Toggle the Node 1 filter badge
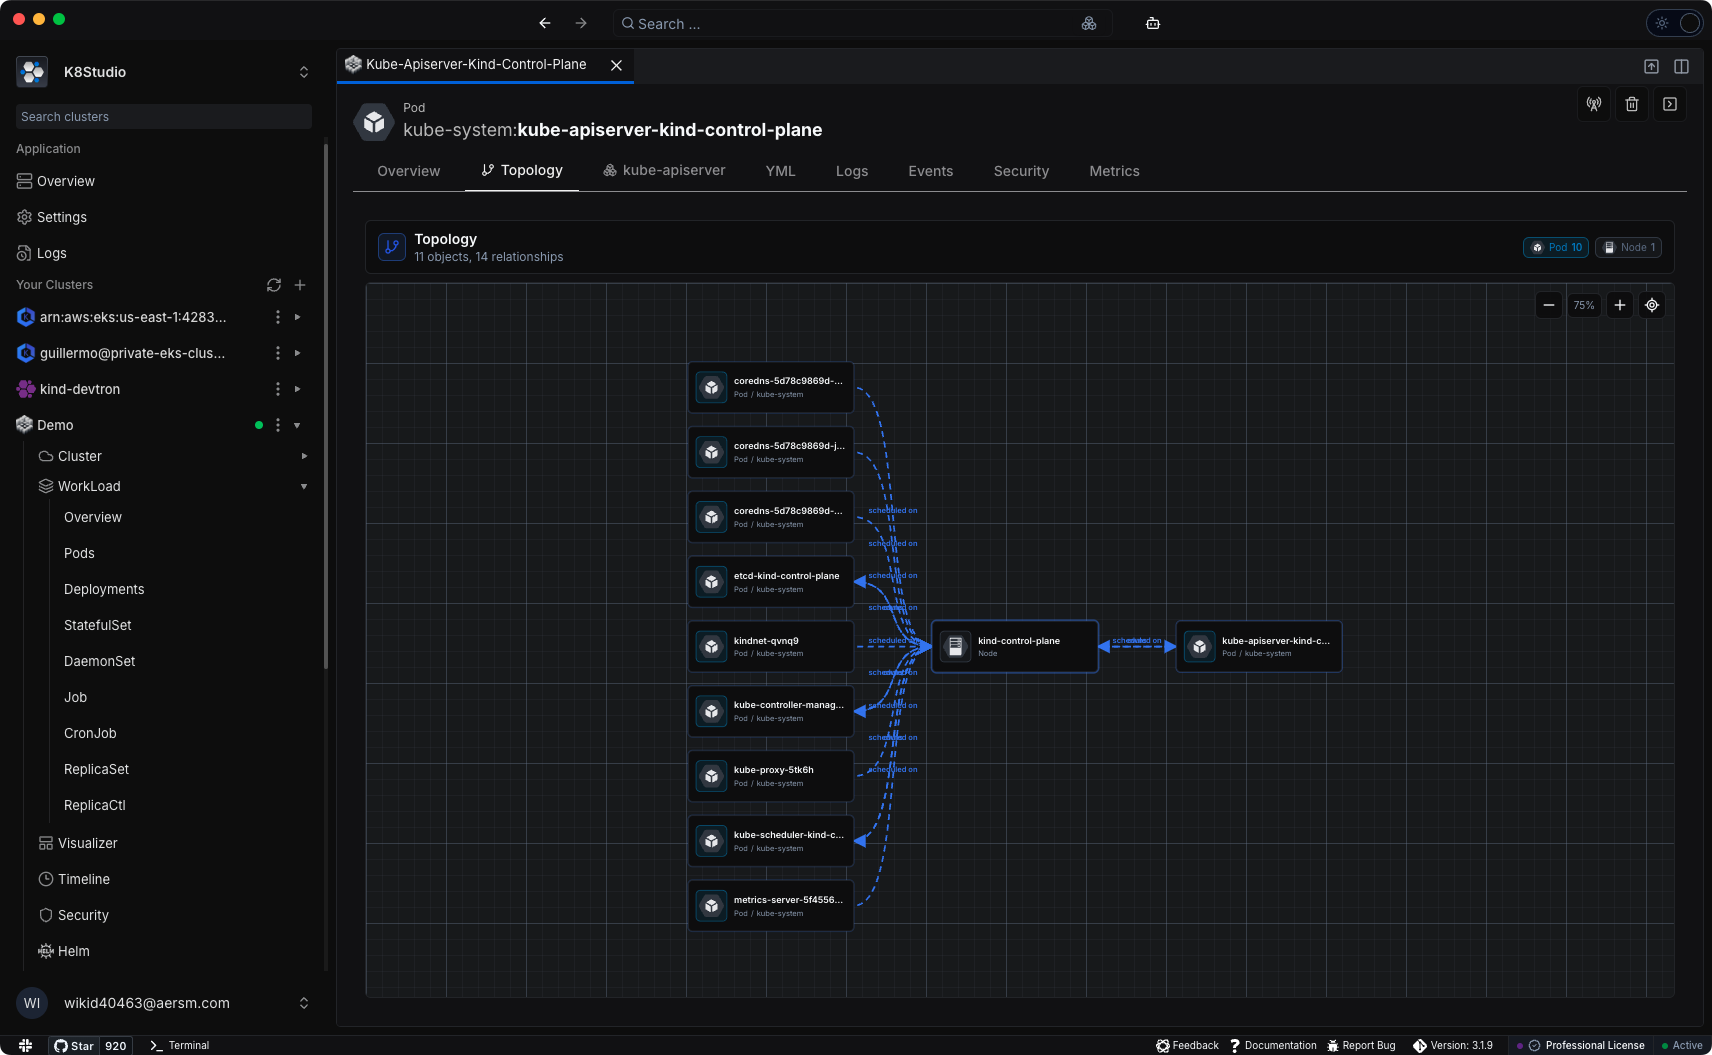 [1629, 247]
